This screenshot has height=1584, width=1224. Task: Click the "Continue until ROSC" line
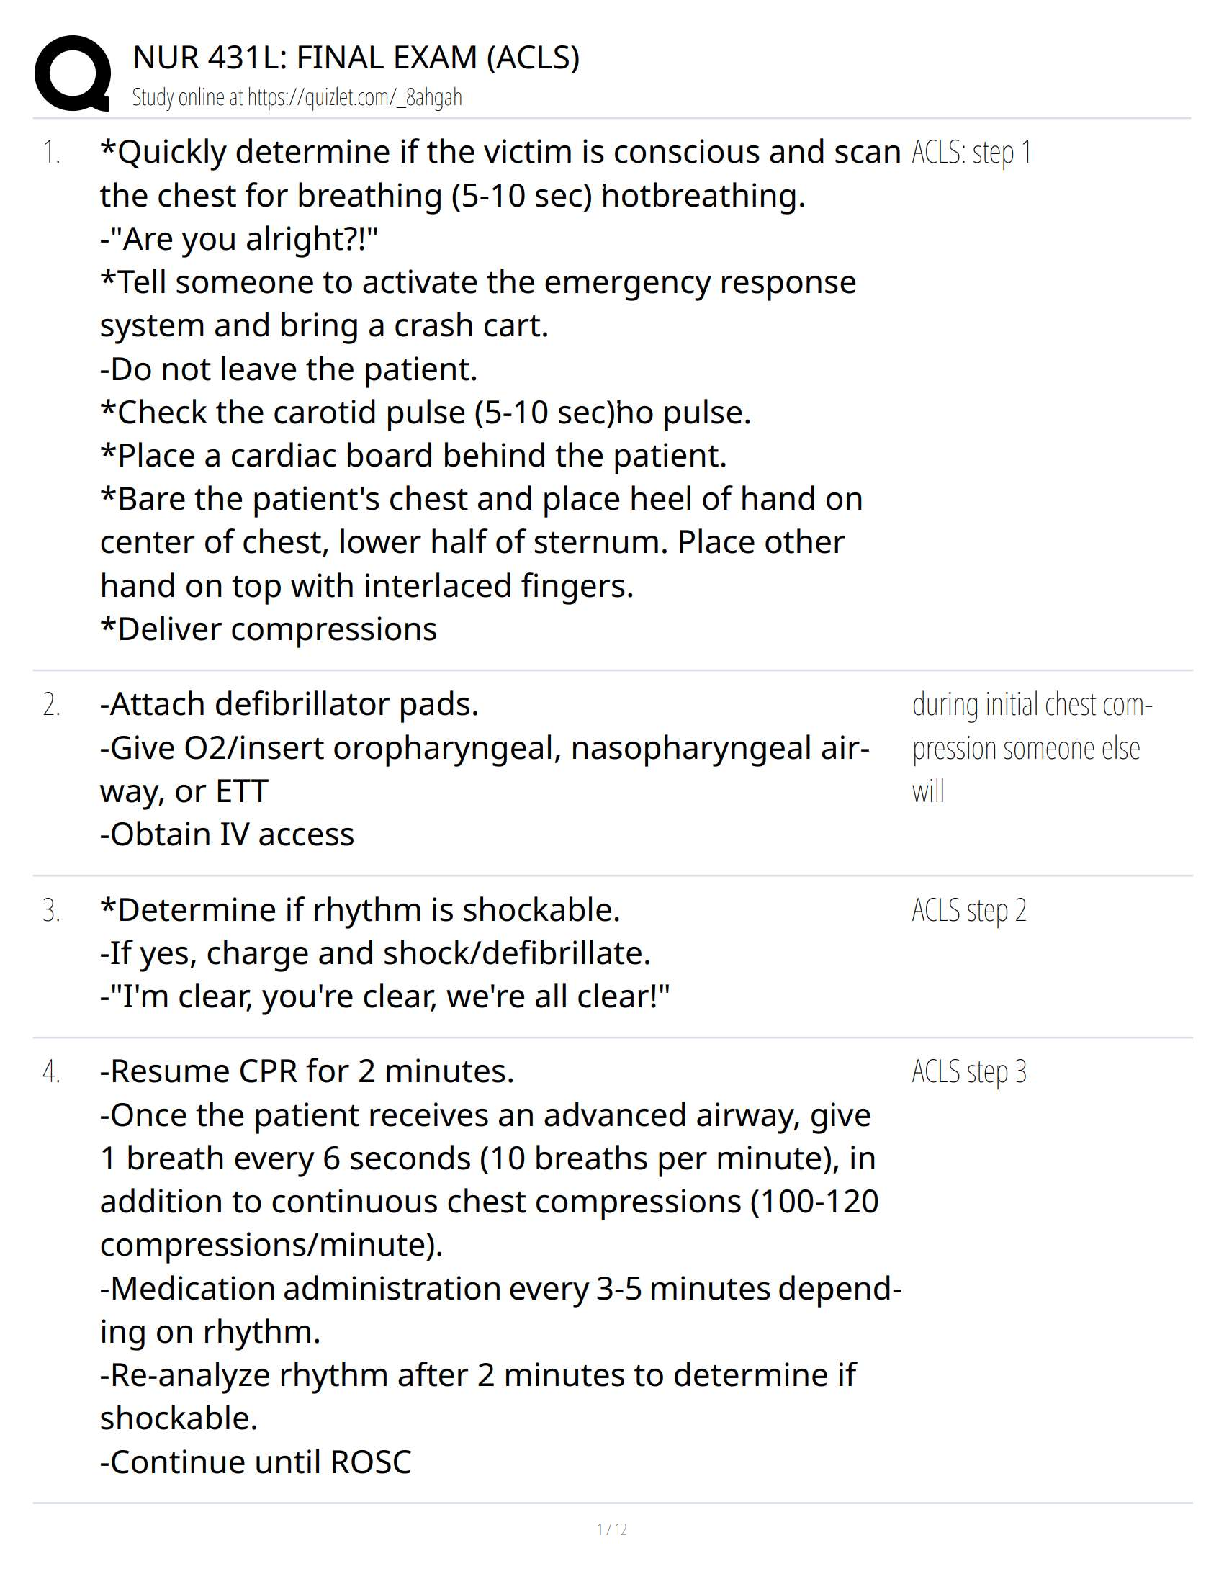256,1462
